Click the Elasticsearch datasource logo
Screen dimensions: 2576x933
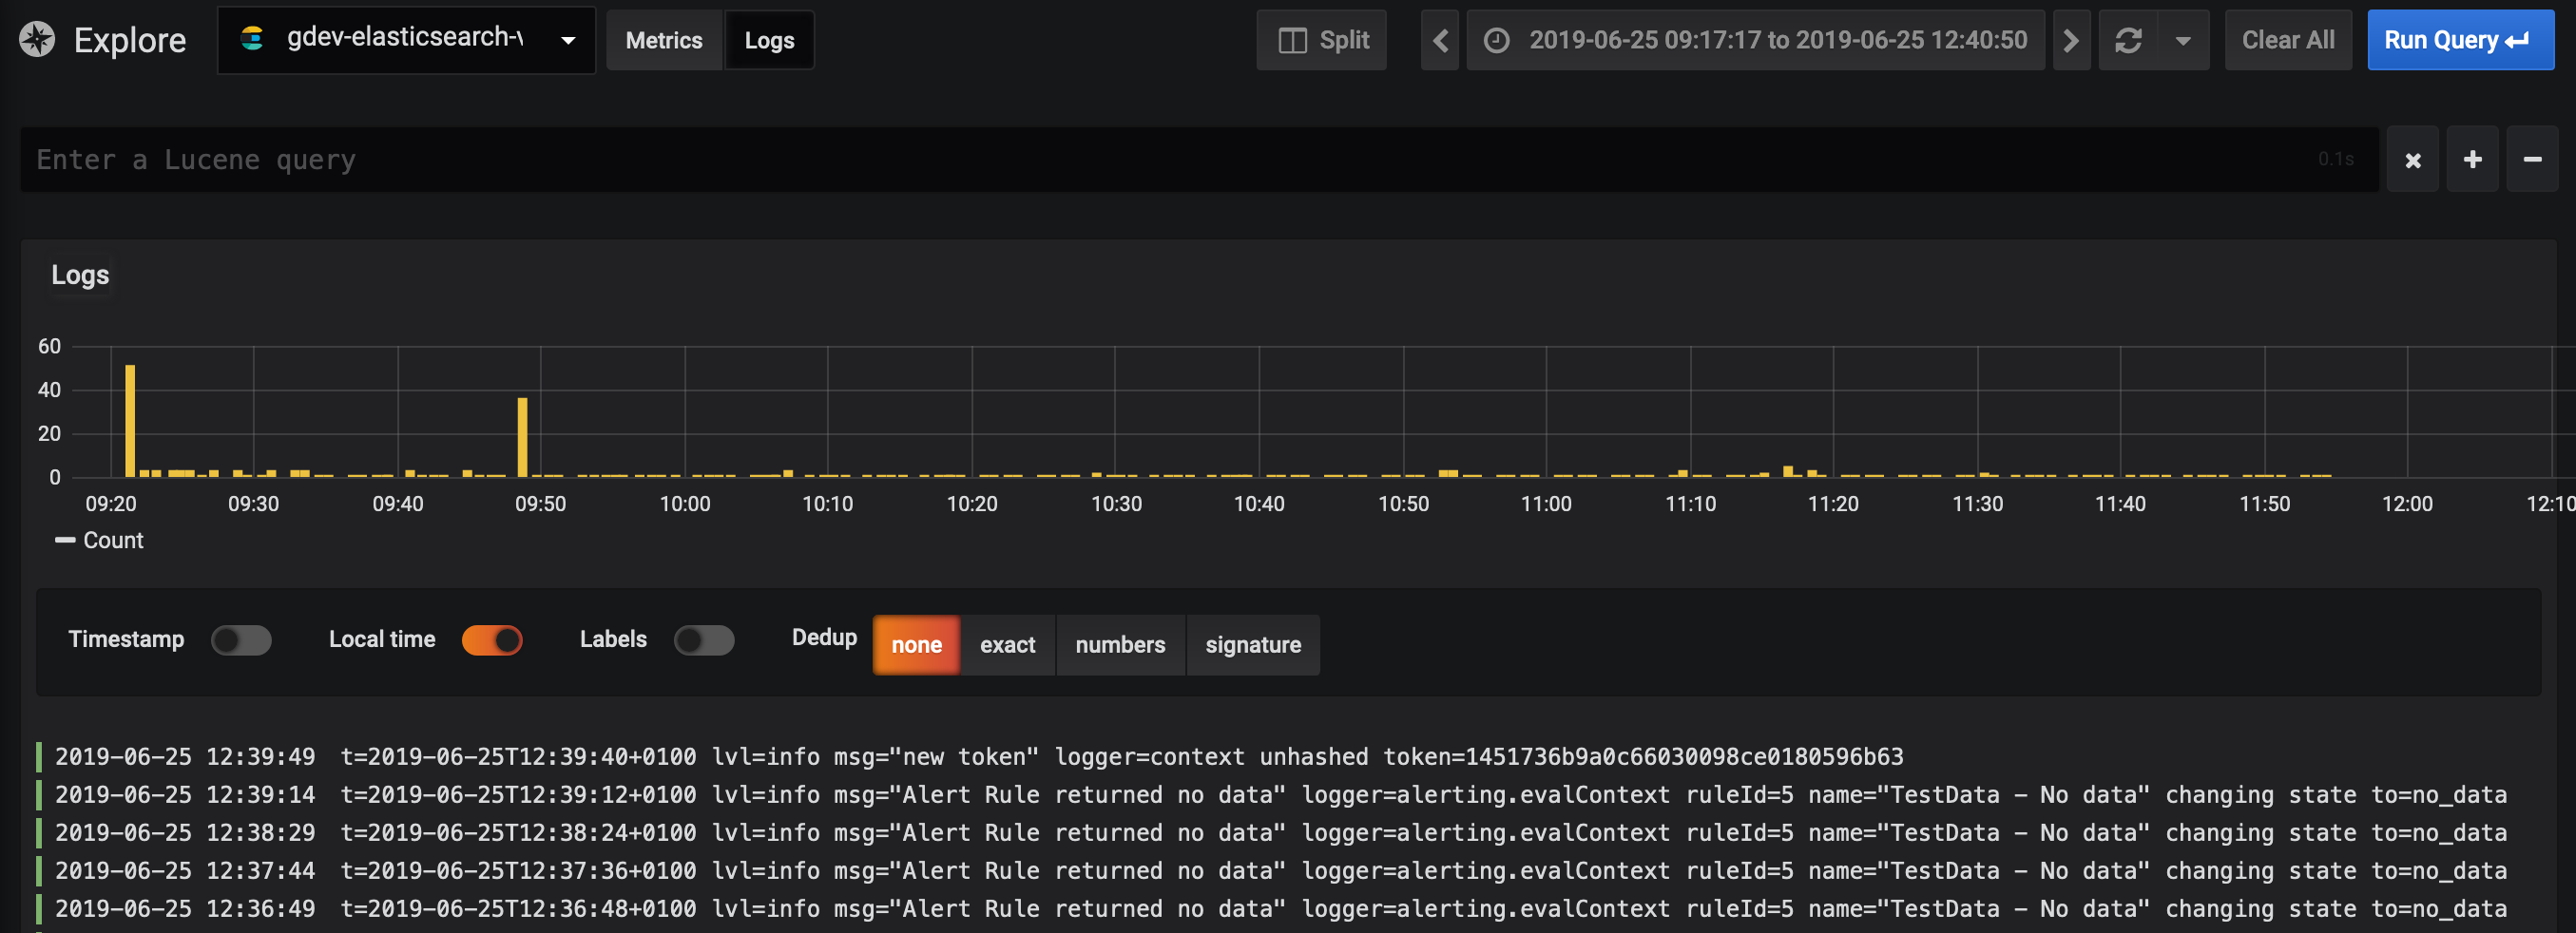[x=254, y=40]
